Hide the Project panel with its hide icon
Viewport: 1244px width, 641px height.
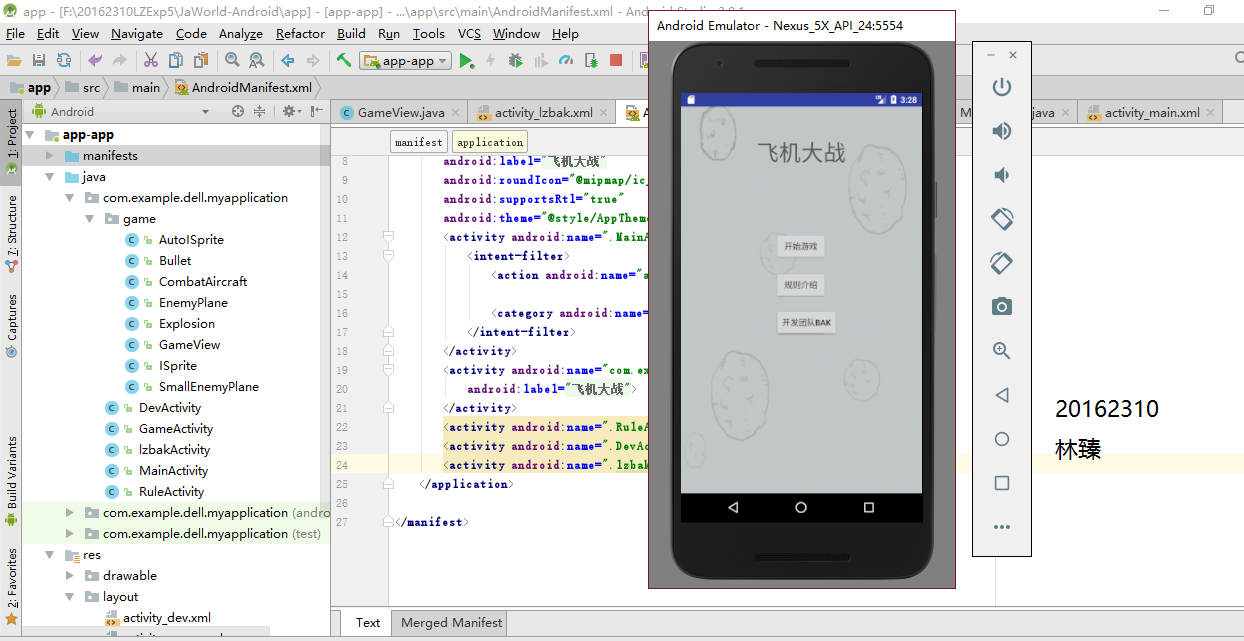click(317, 112)
